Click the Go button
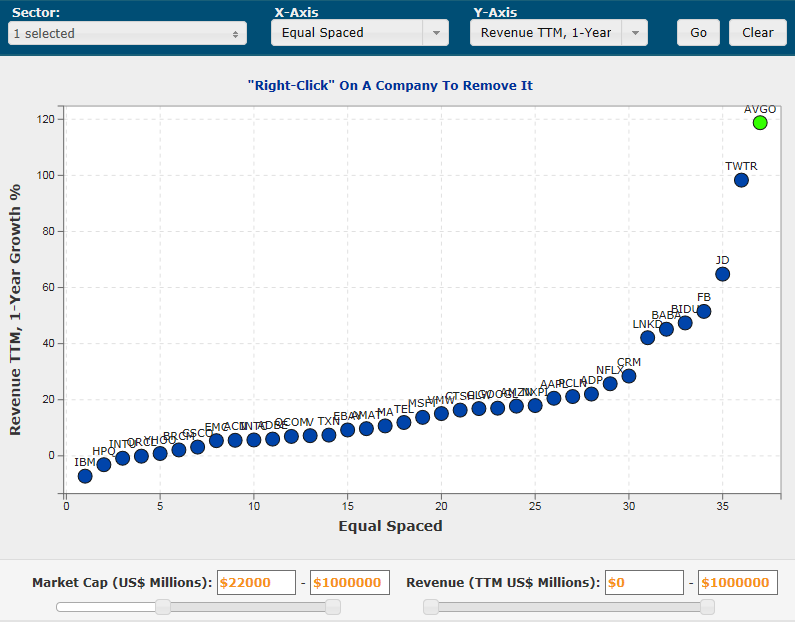The image size is (795, 622). (x=698, y=33)
